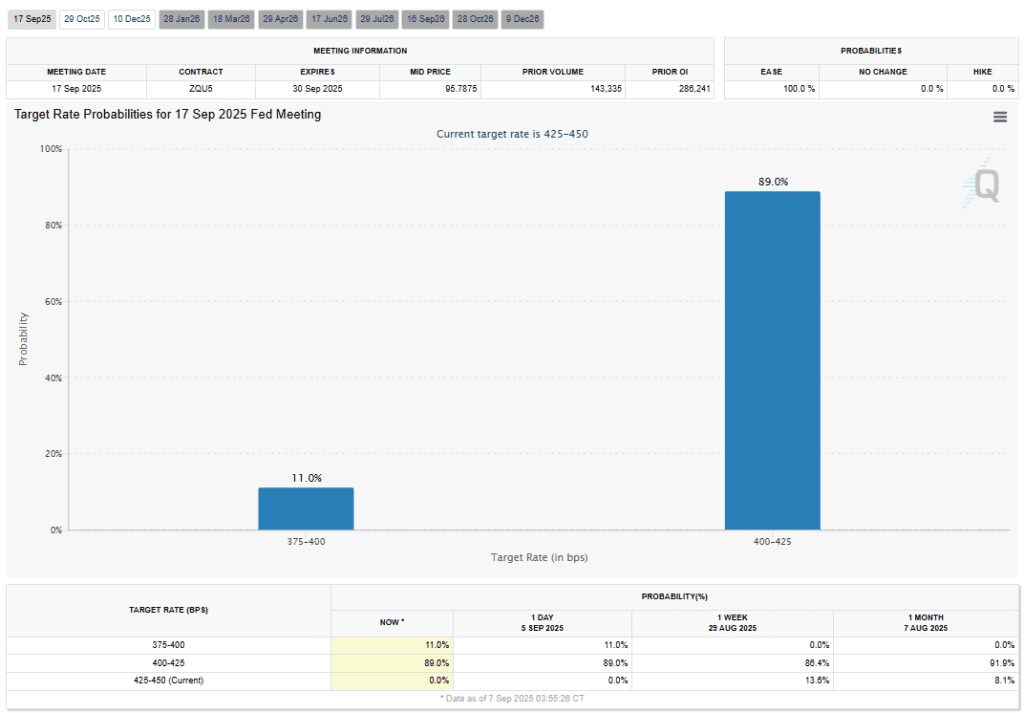Click the ZQU5 contract cell
Image resolution: width=1024 pixels, height=713 pixels.
(201, 89)
